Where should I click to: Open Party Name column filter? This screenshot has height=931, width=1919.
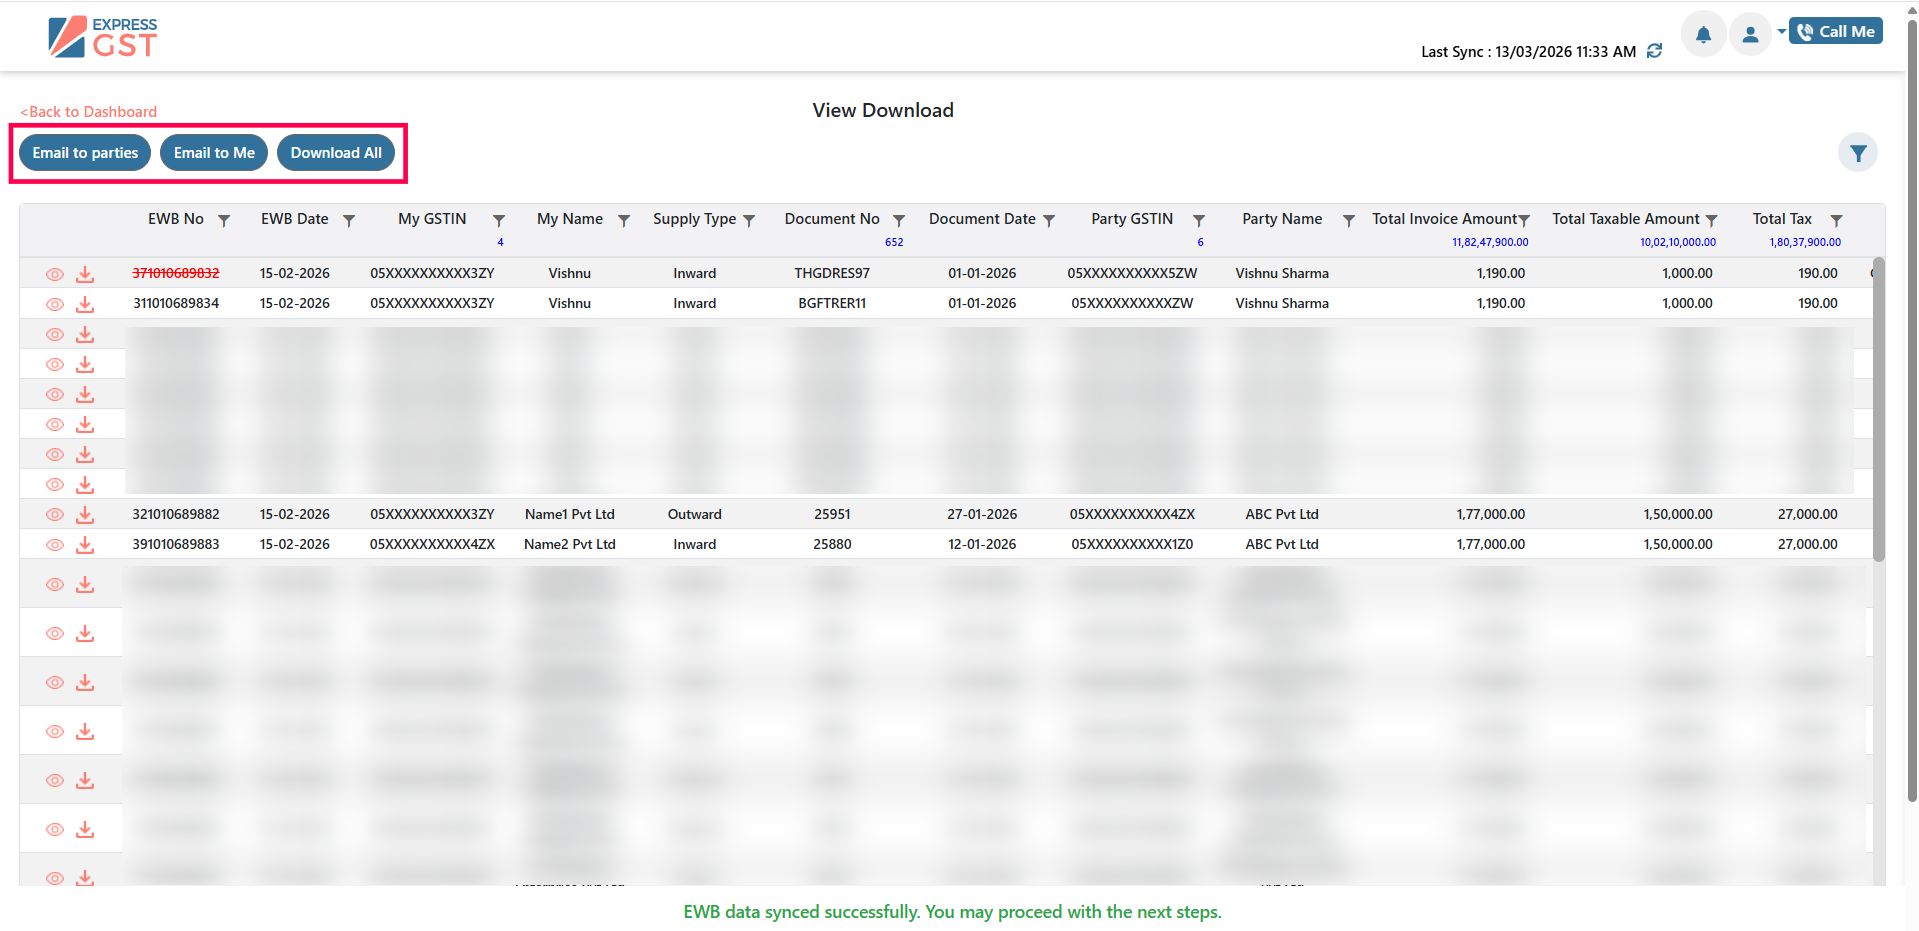point(1348,221)
